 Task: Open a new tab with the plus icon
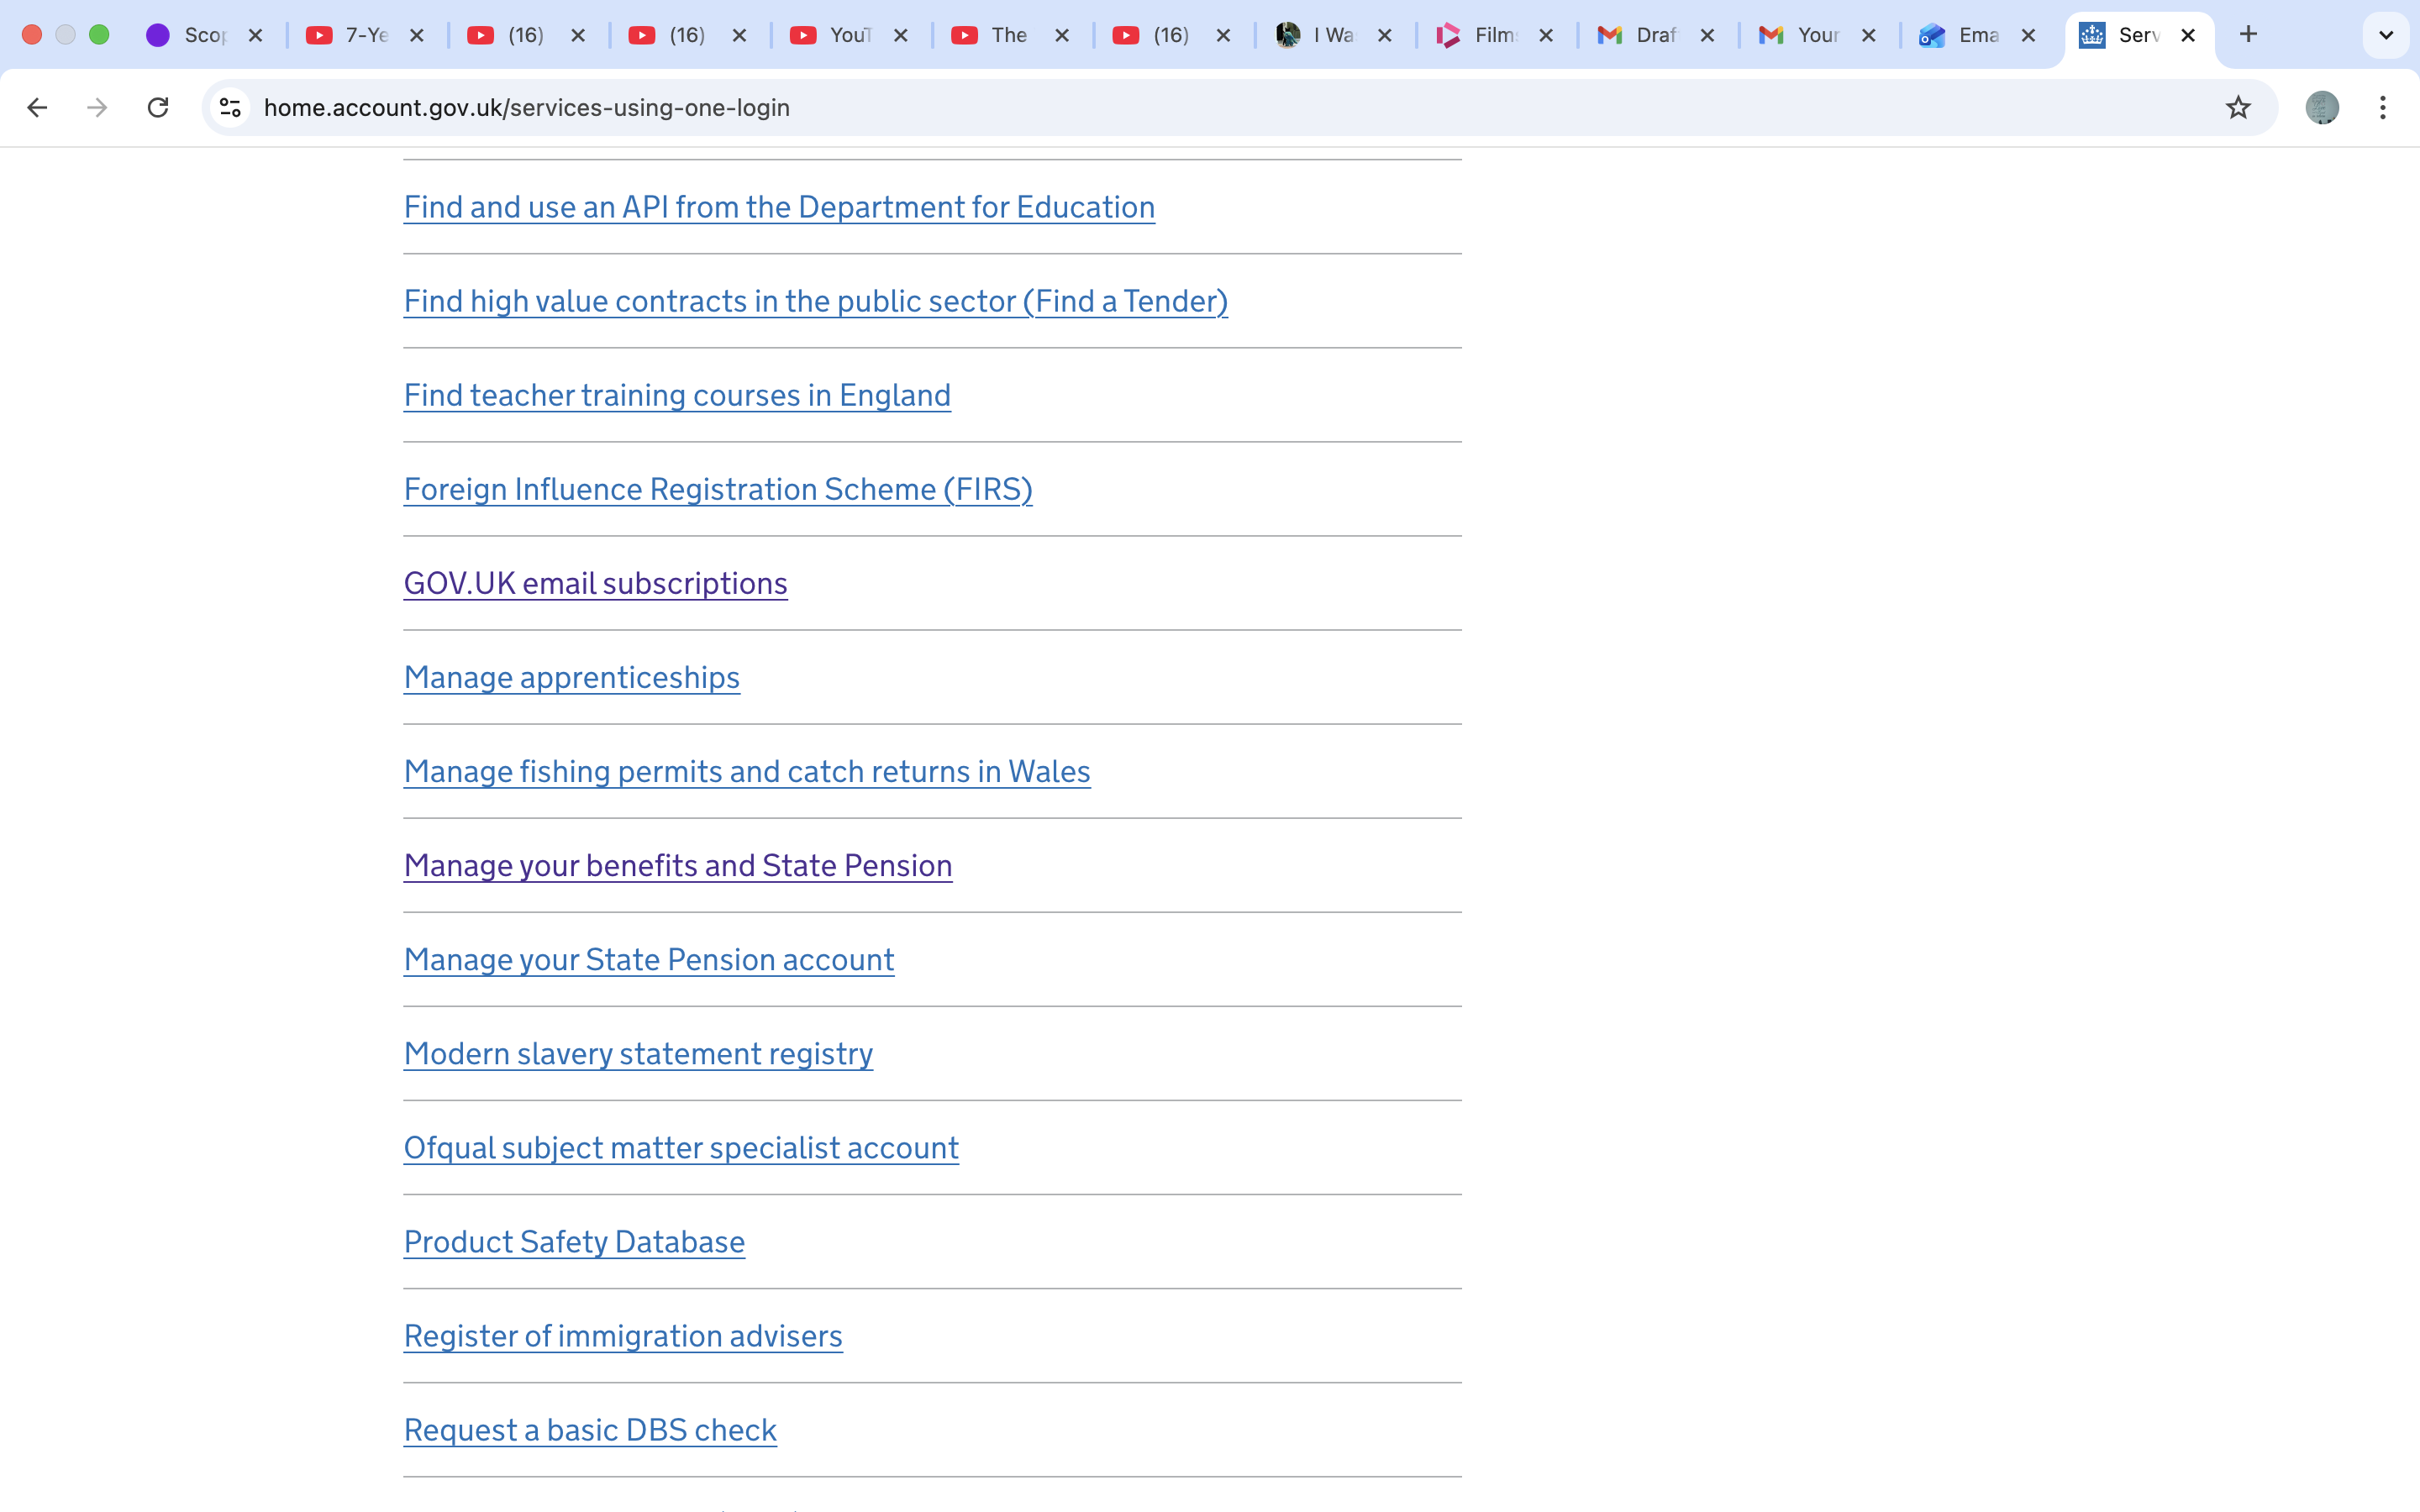[2249, 34]
